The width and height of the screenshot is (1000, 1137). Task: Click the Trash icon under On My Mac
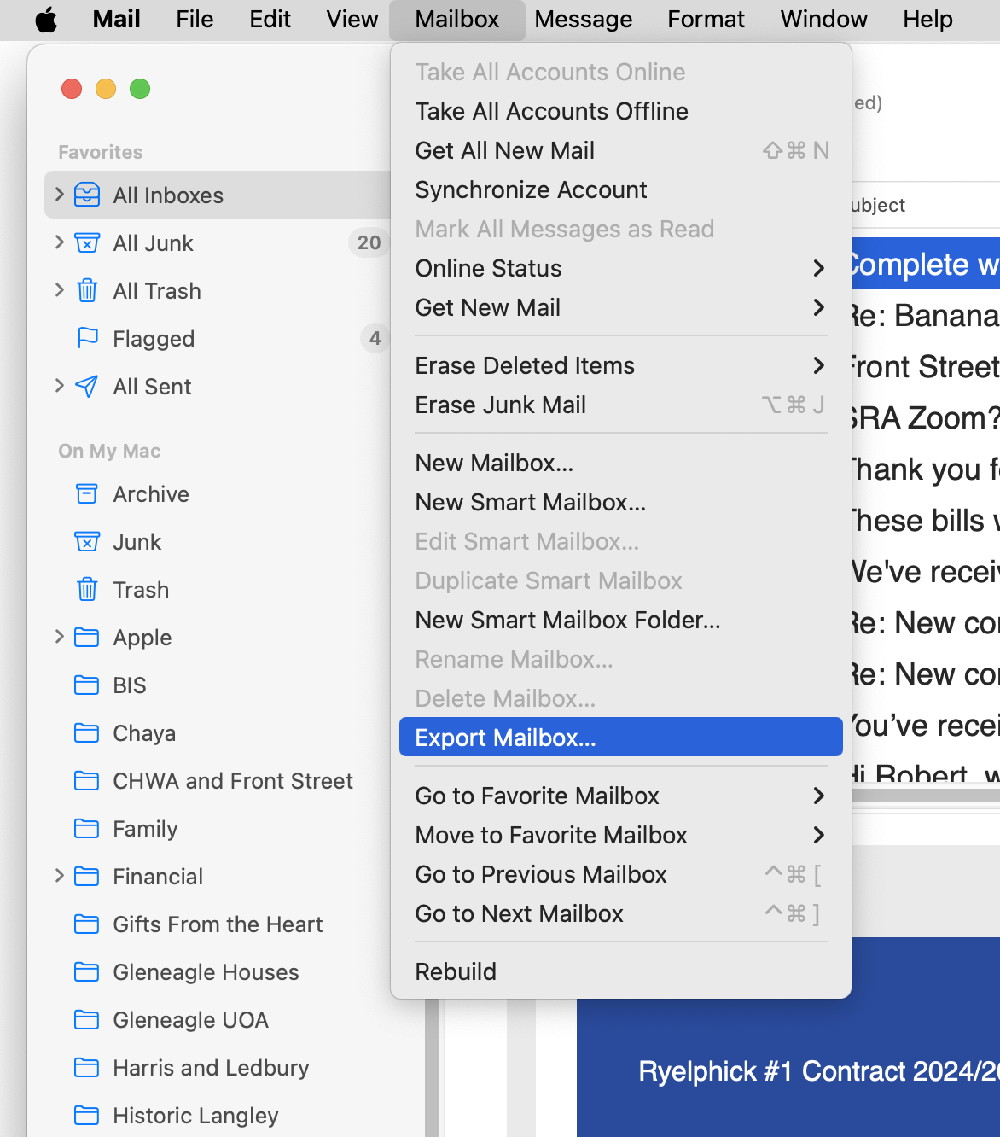[87, 590]
